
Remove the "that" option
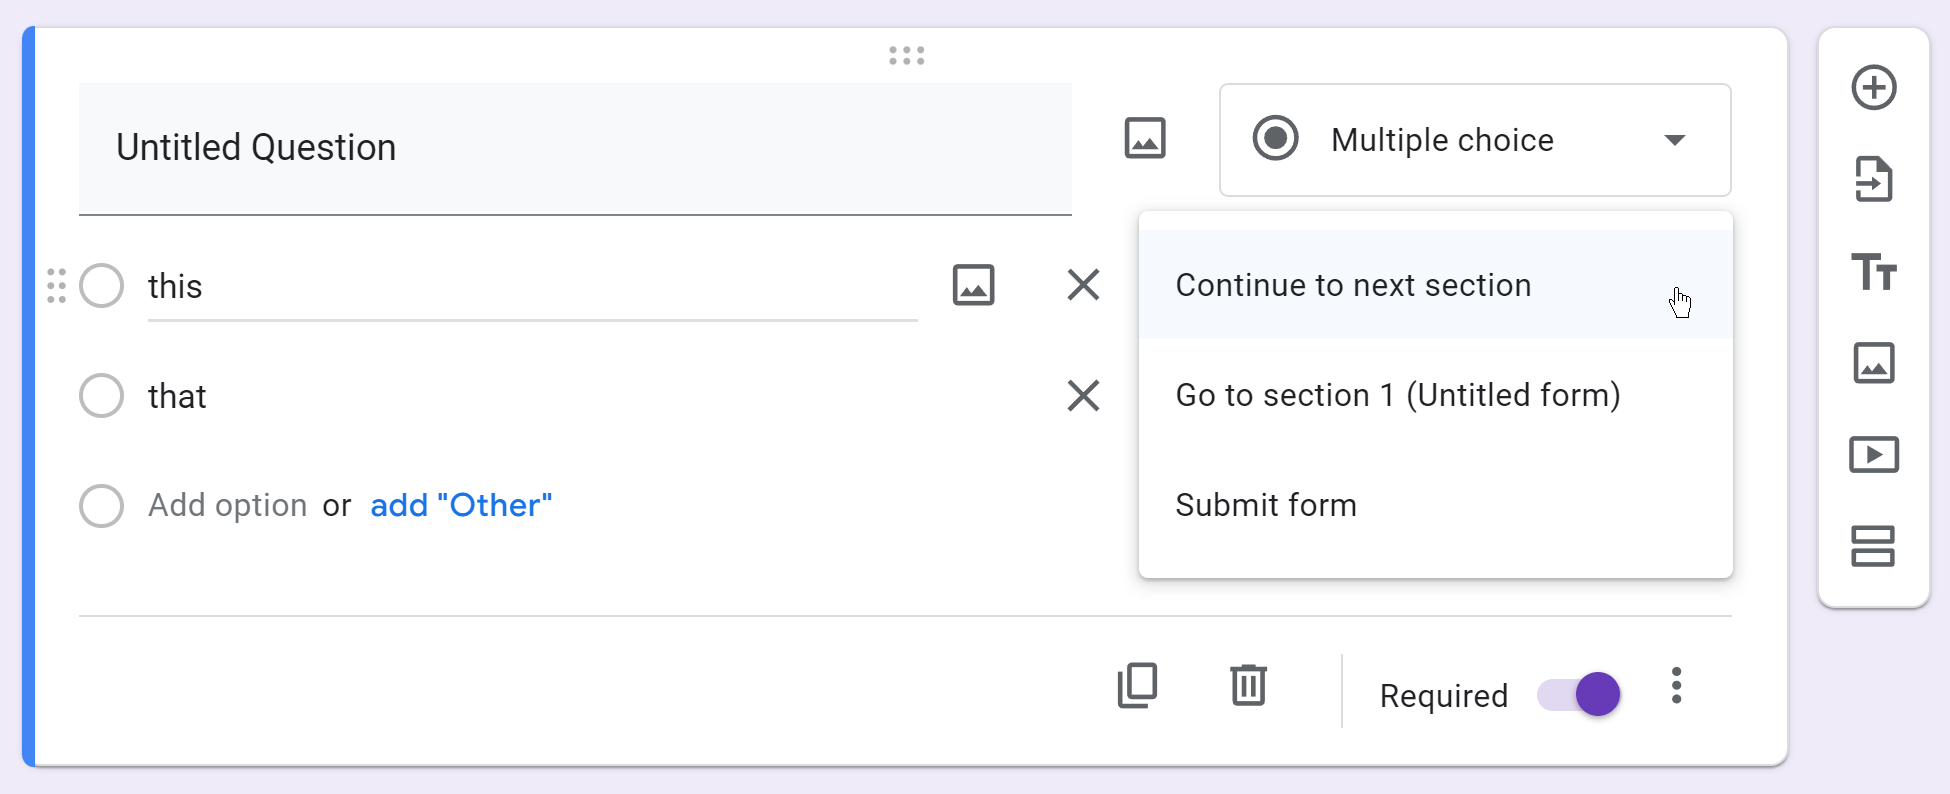coord(1083,396)
